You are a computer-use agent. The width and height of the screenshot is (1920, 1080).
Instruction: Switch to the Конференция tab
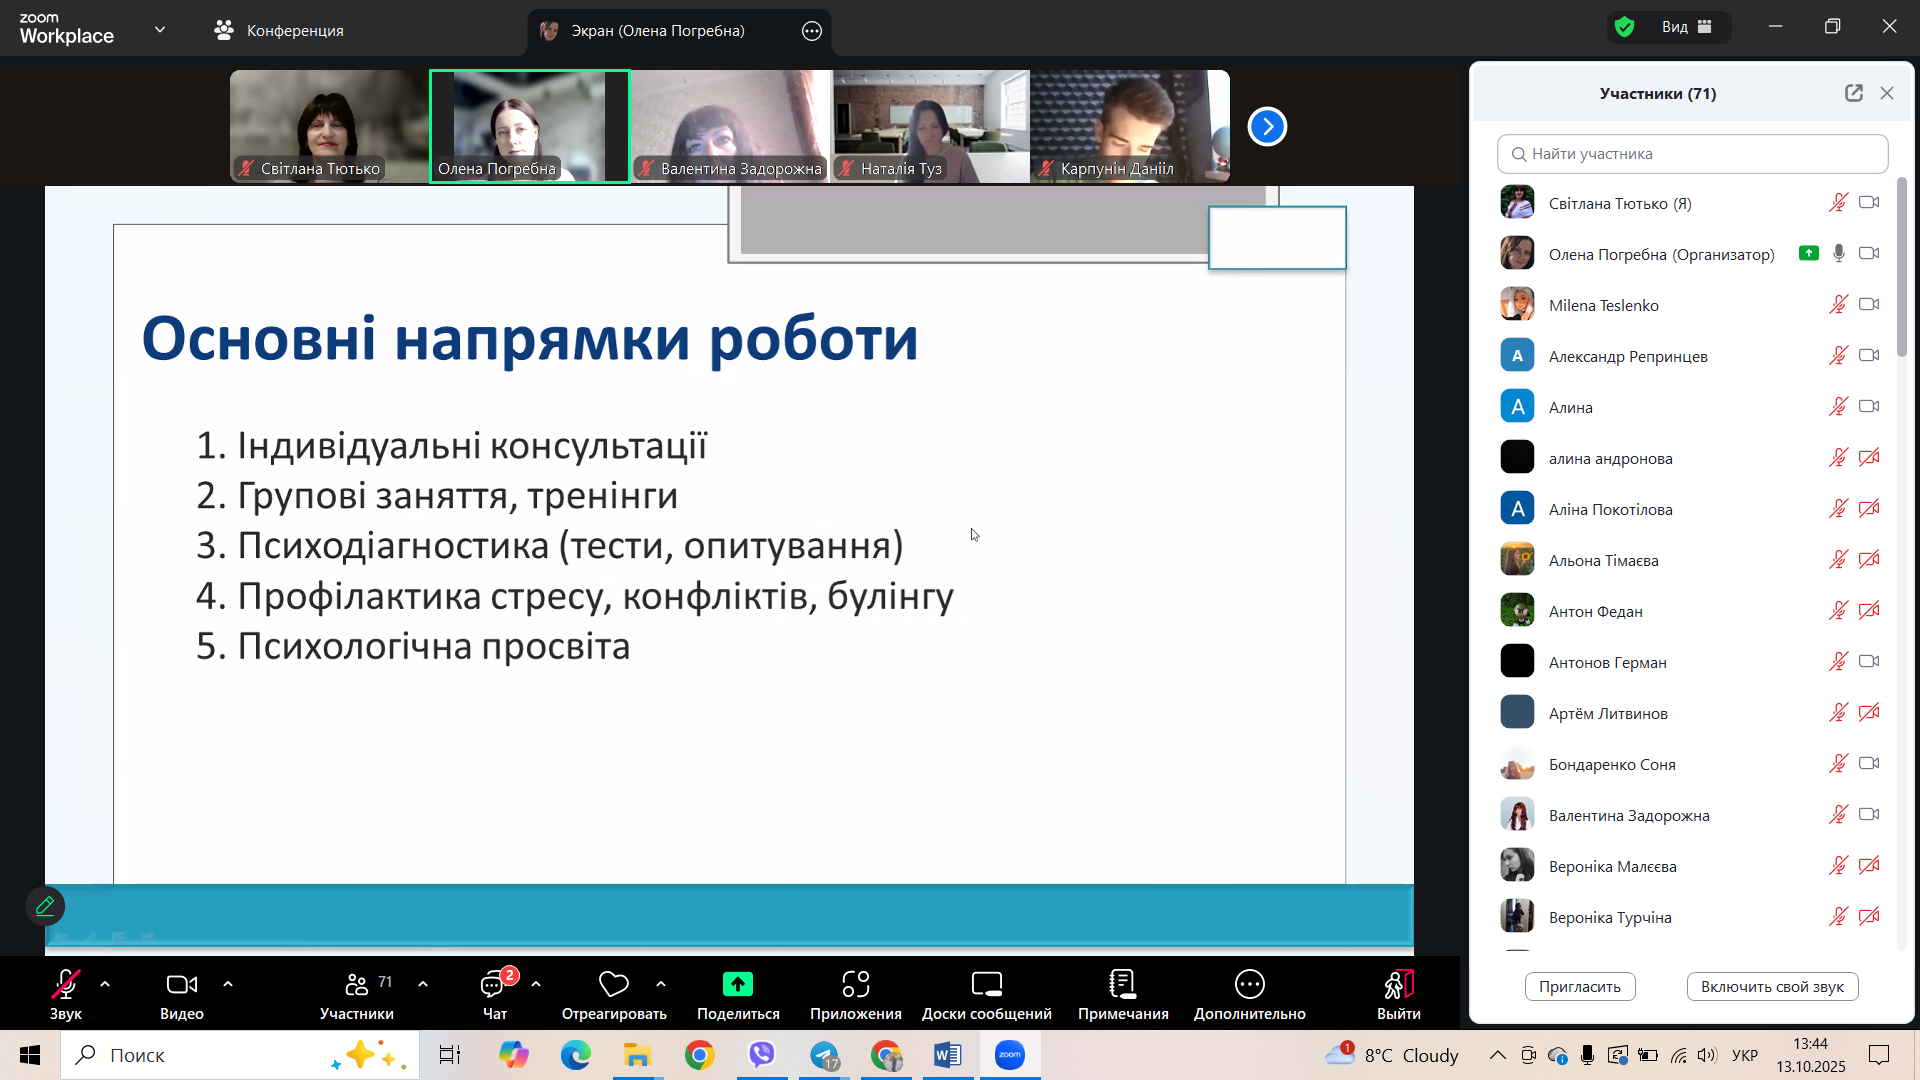279,31
